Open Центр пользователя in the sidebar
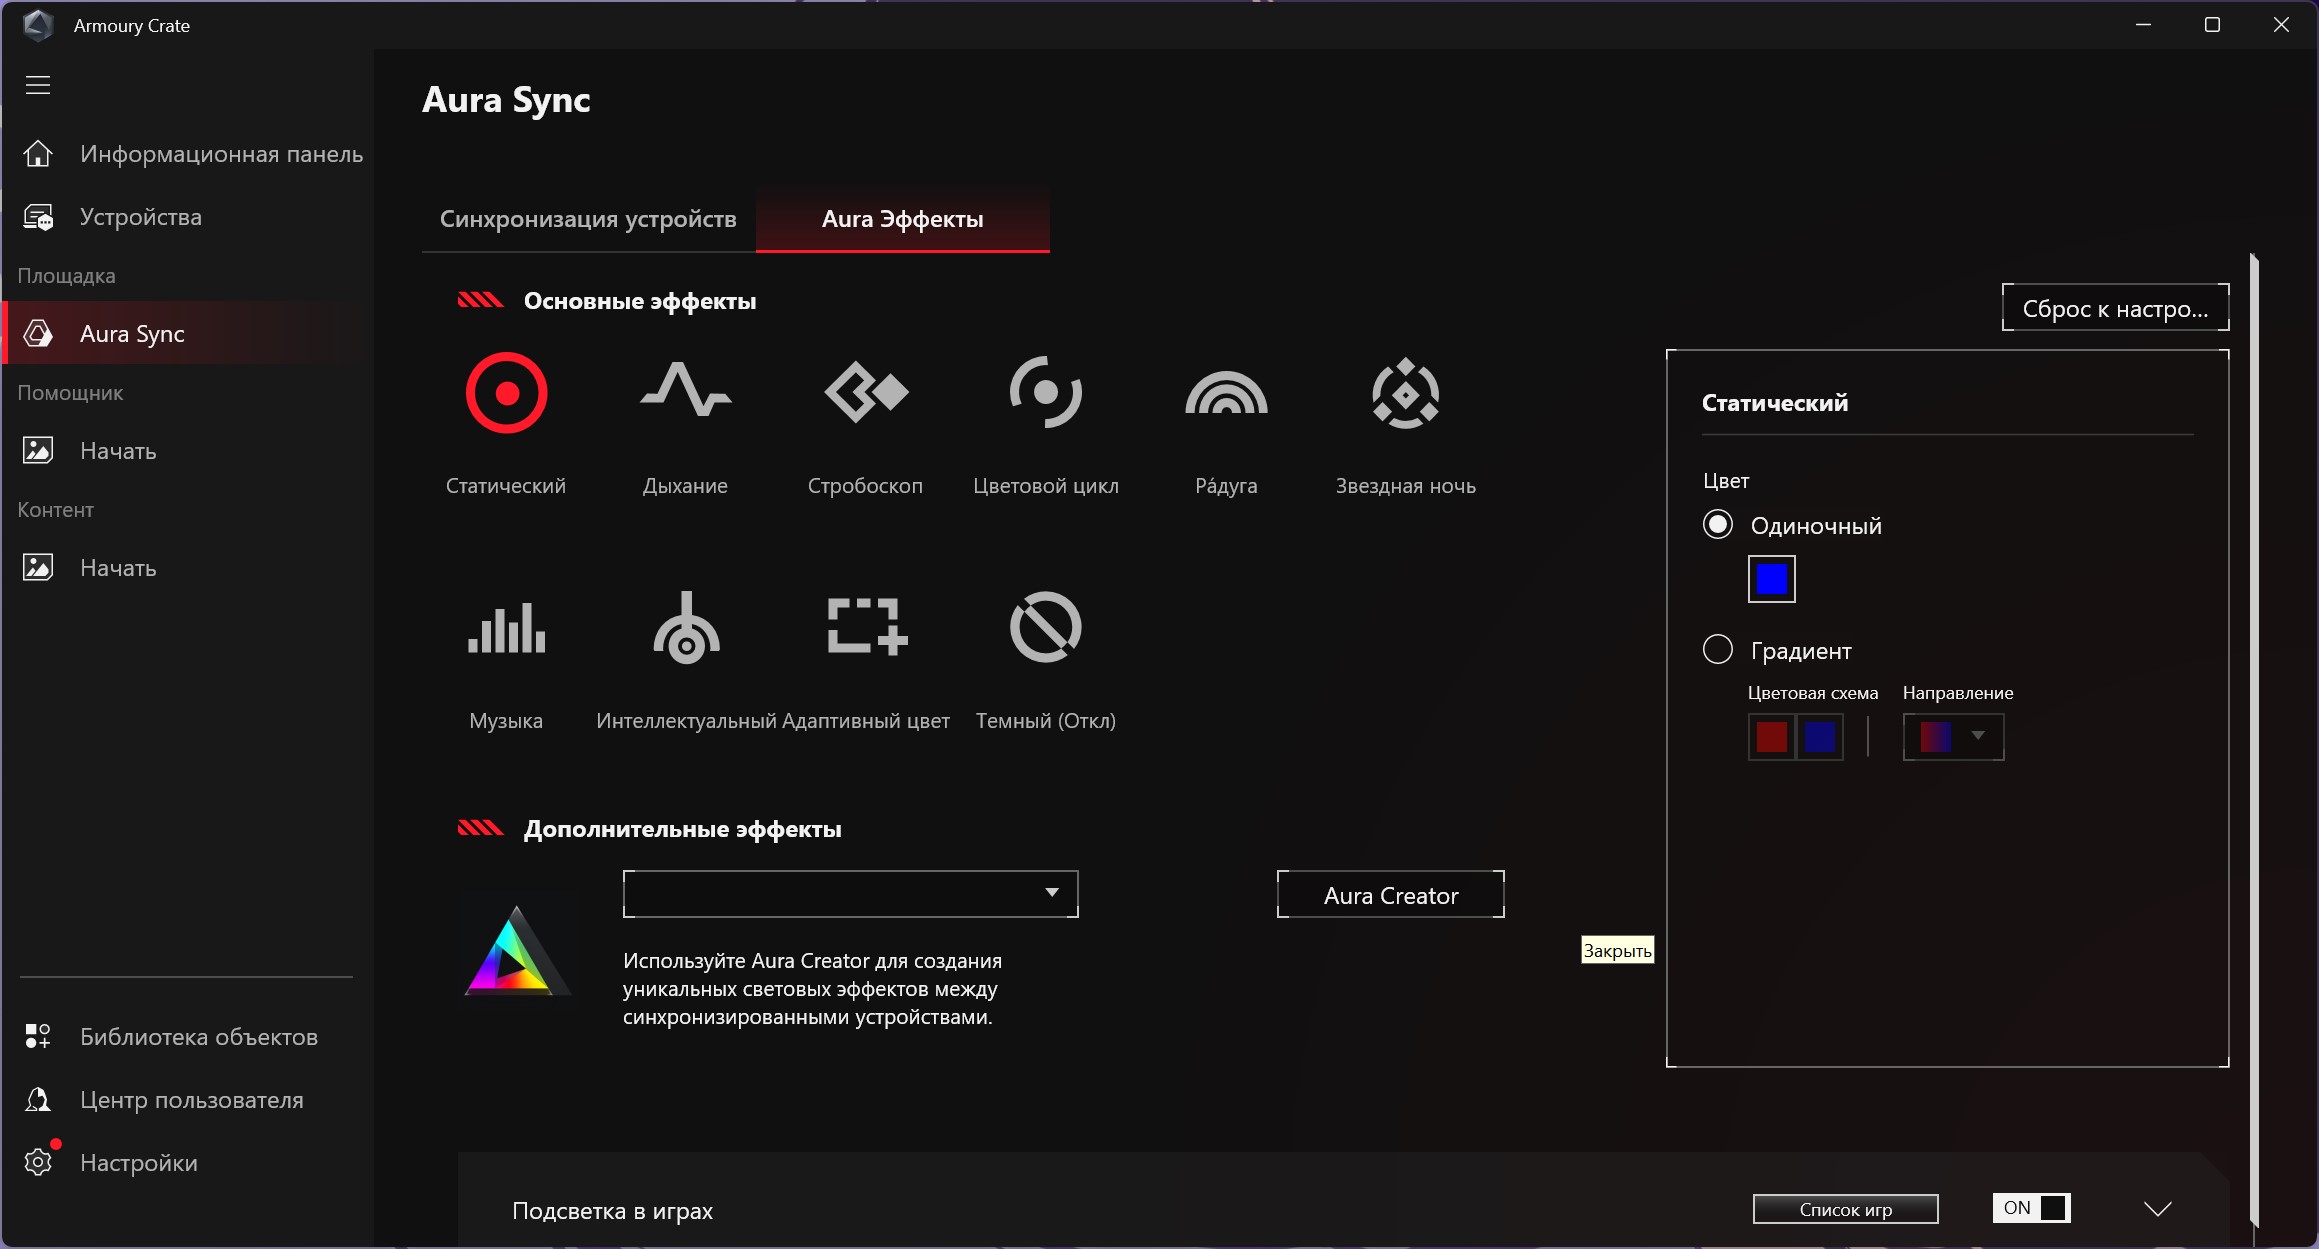 [190, 1100]
